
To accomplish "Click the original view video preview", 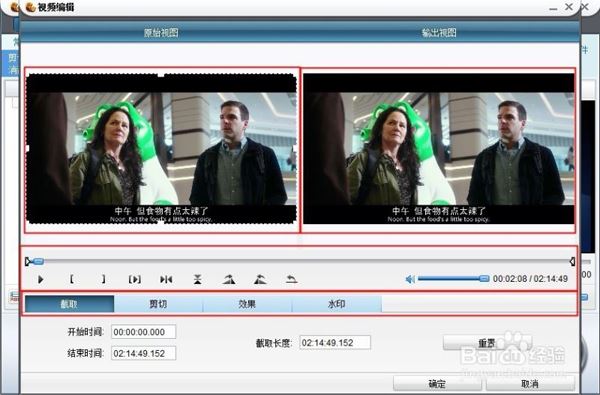I will click(161, 149).
